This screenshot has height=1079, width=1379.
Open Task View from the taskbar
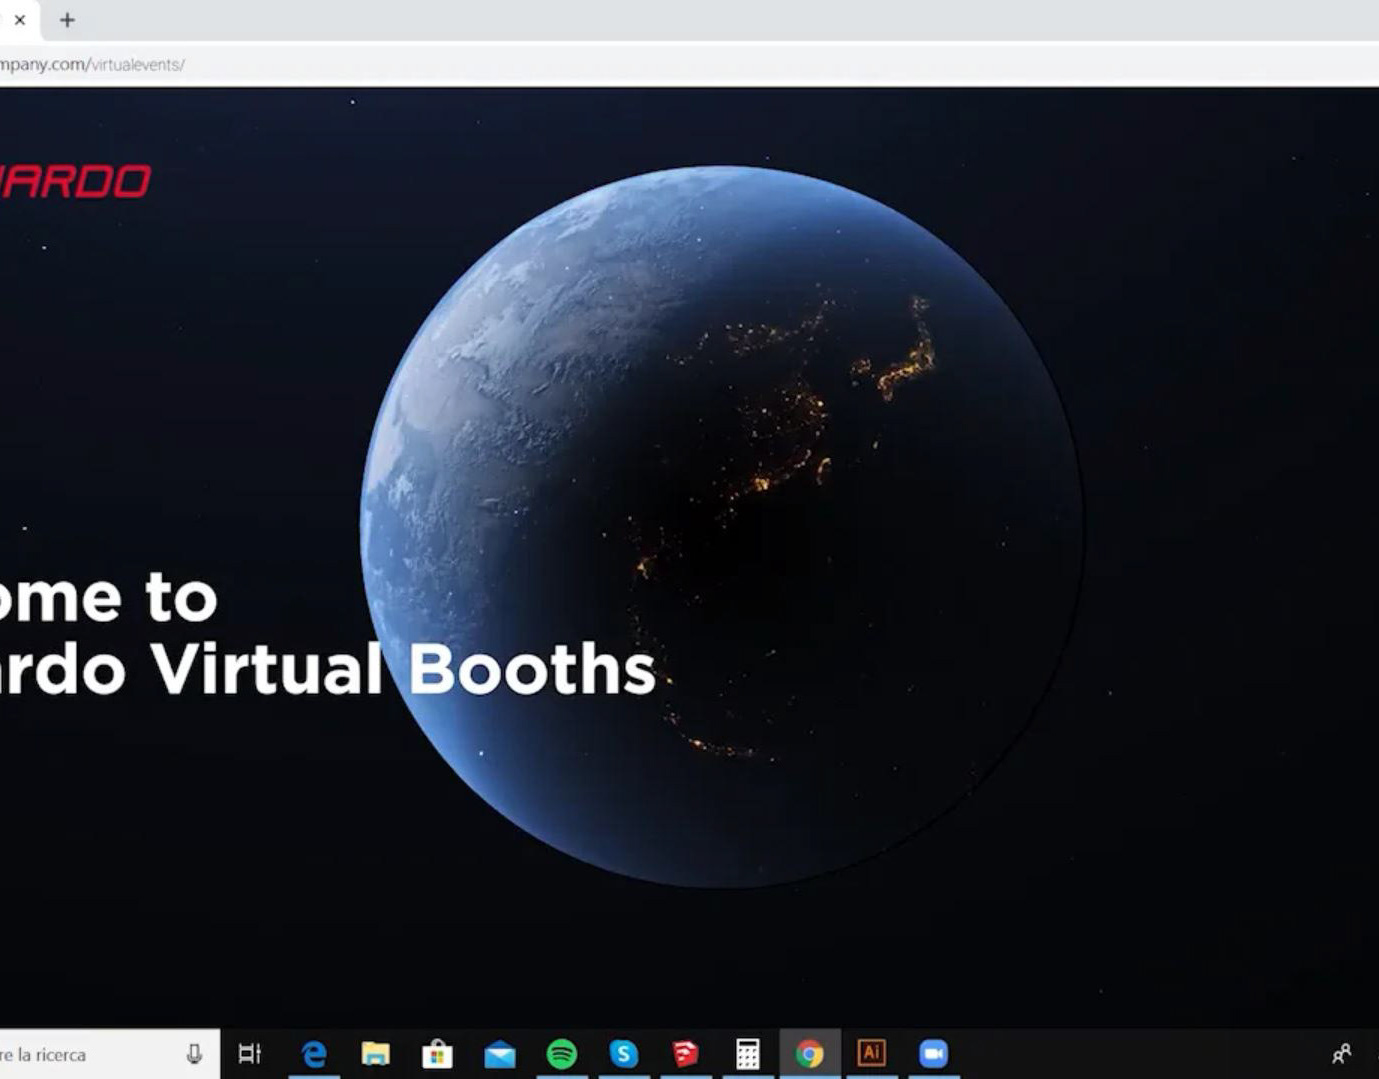click(250, 1054)
